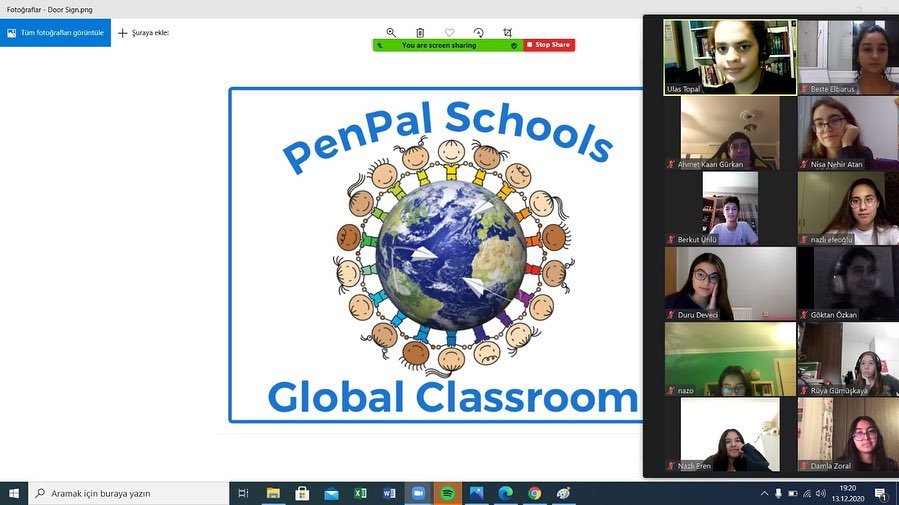Click muted mic icon beside Beste Elburus
This screenshot has height=505, width=899.
804,89
